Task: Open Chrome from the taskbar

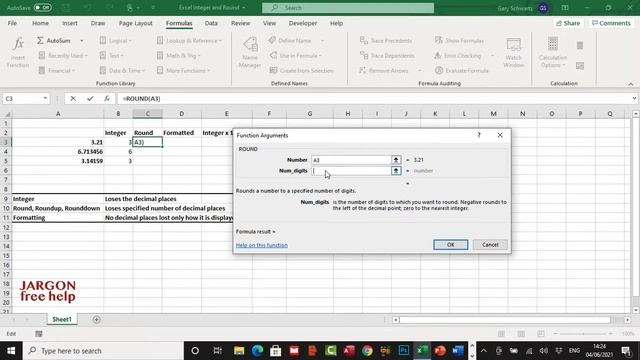Action: click(x=367, y=351)
